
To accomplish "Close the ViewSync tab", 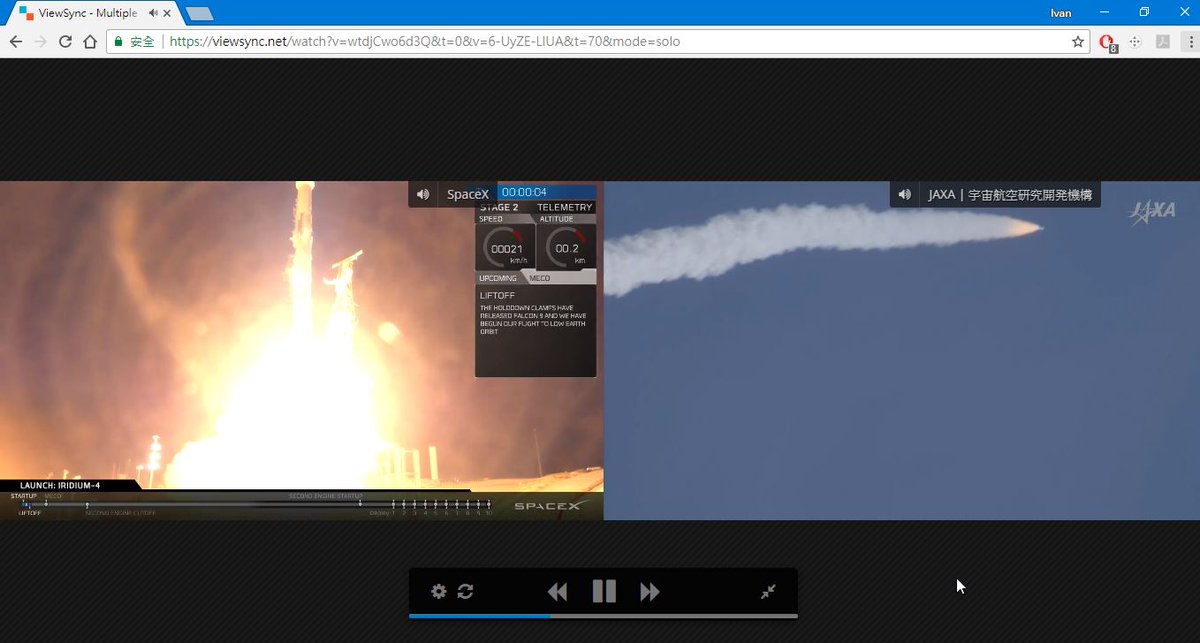I will [169, 13].
